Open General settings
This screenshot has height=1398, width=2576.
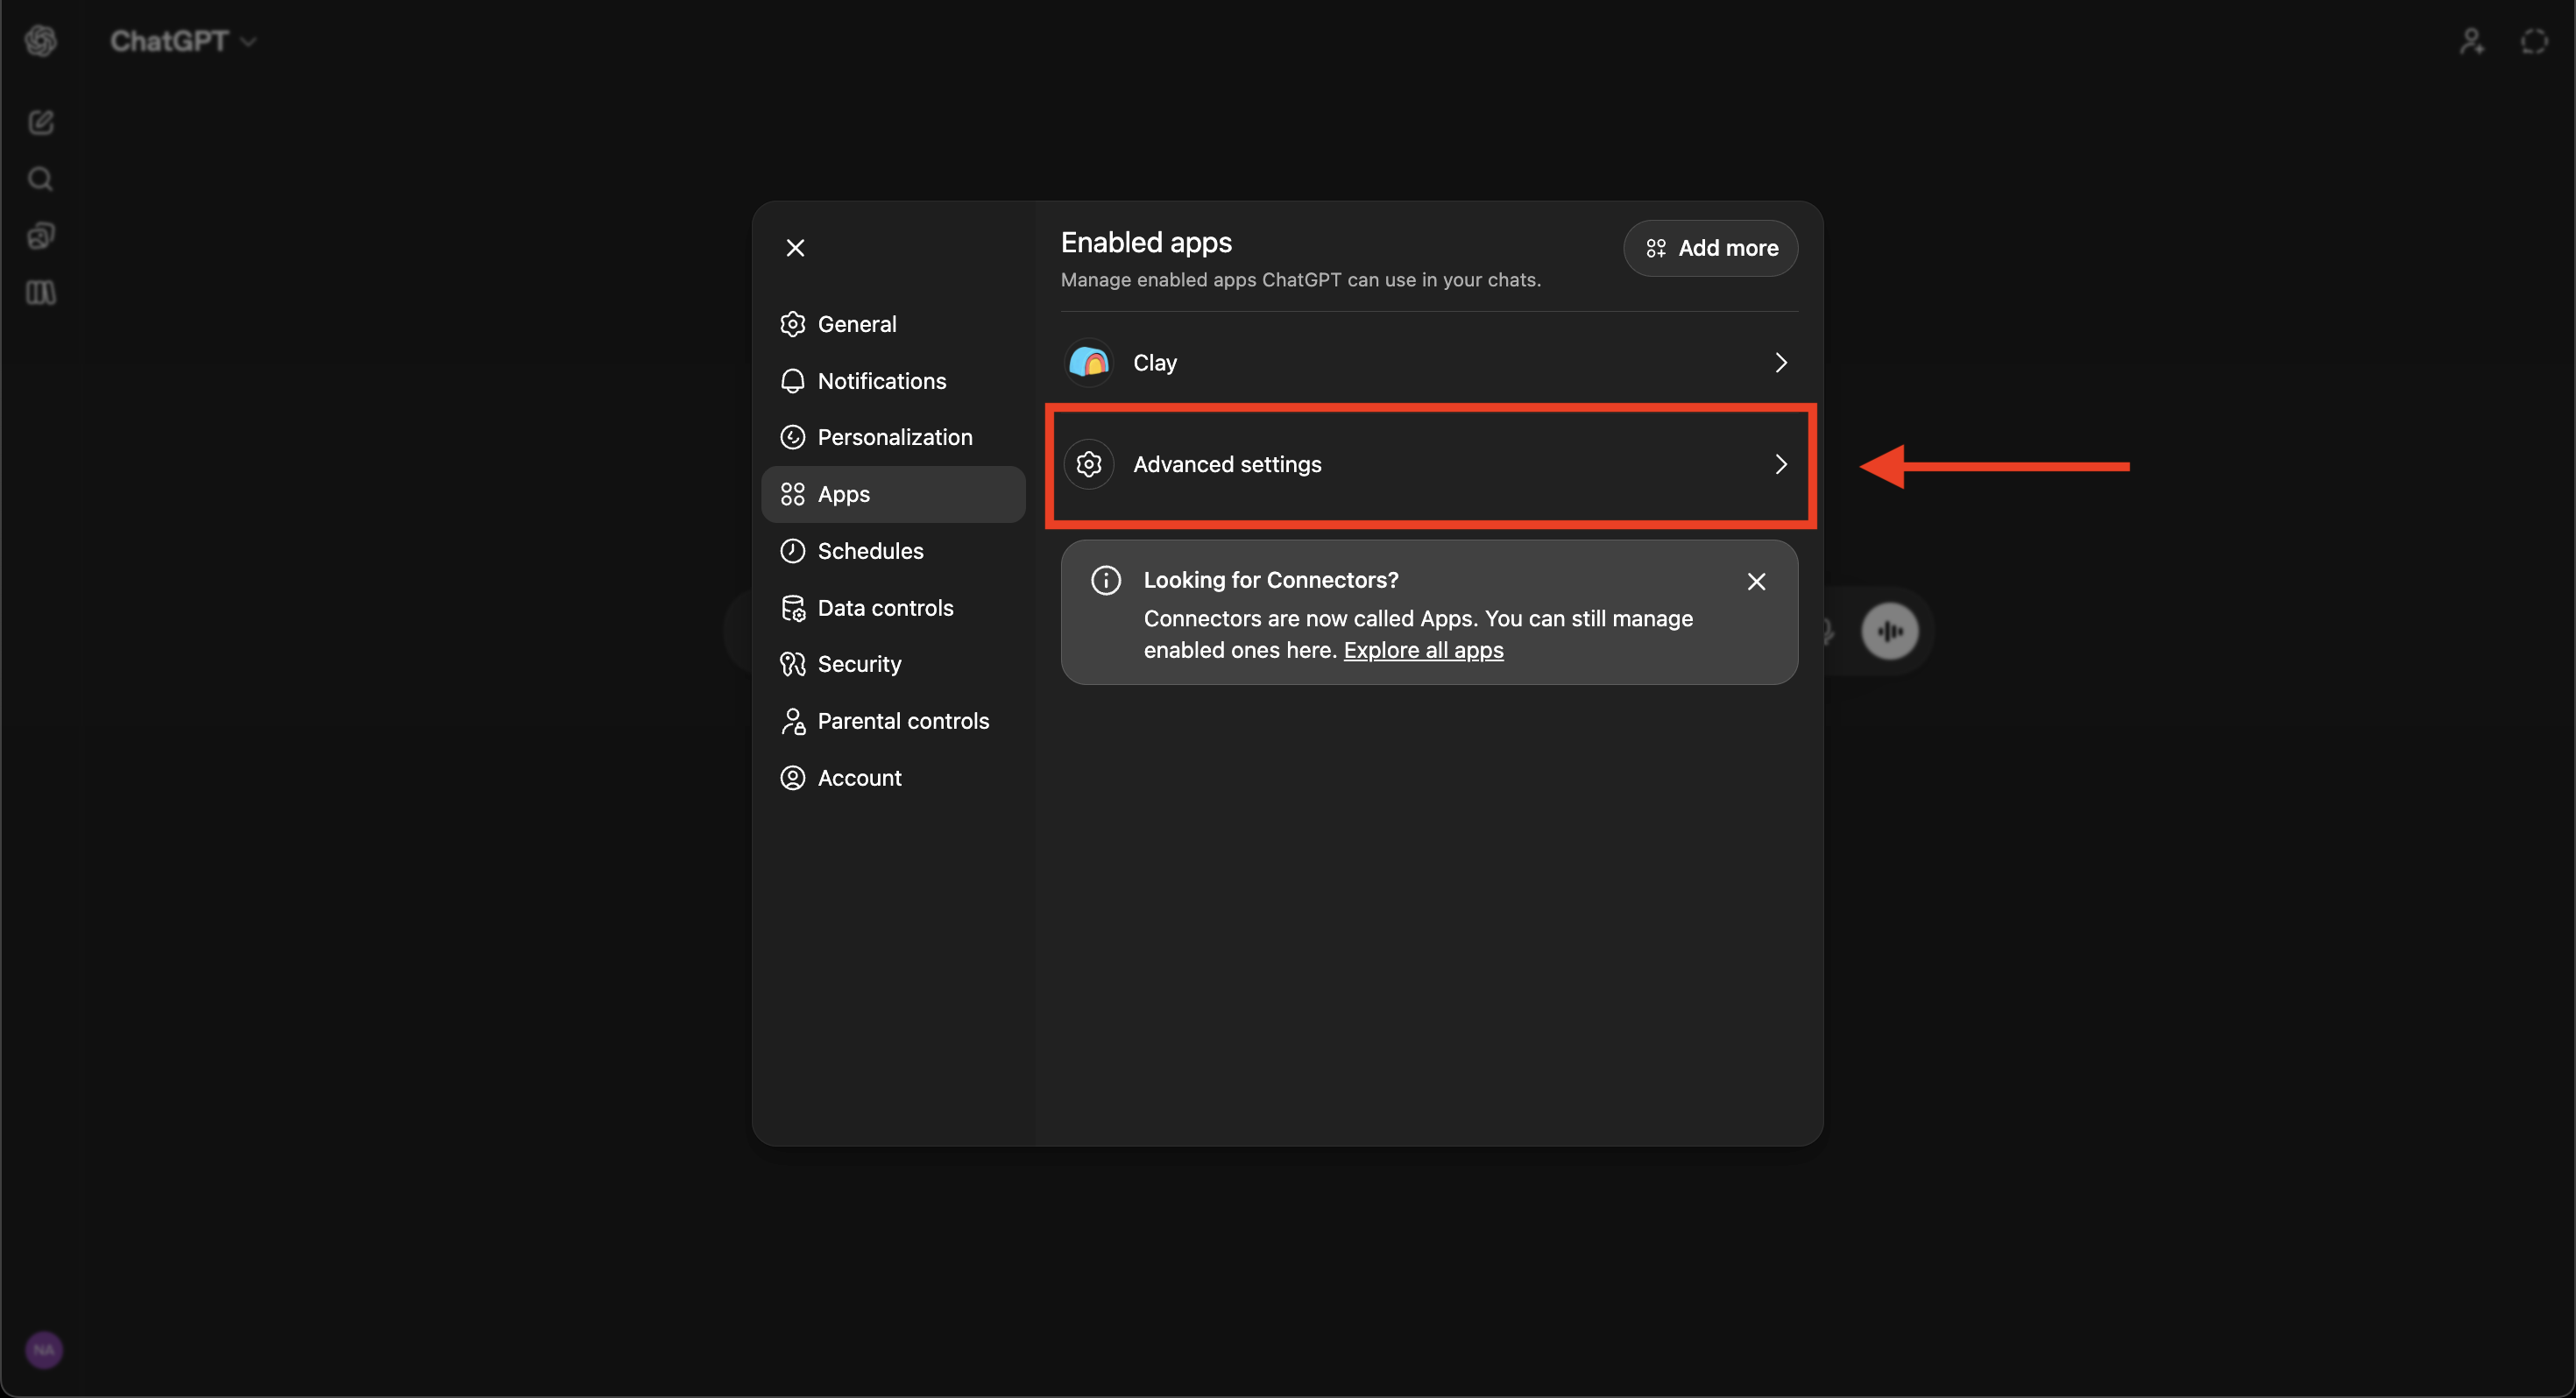[x=893, y=324]
